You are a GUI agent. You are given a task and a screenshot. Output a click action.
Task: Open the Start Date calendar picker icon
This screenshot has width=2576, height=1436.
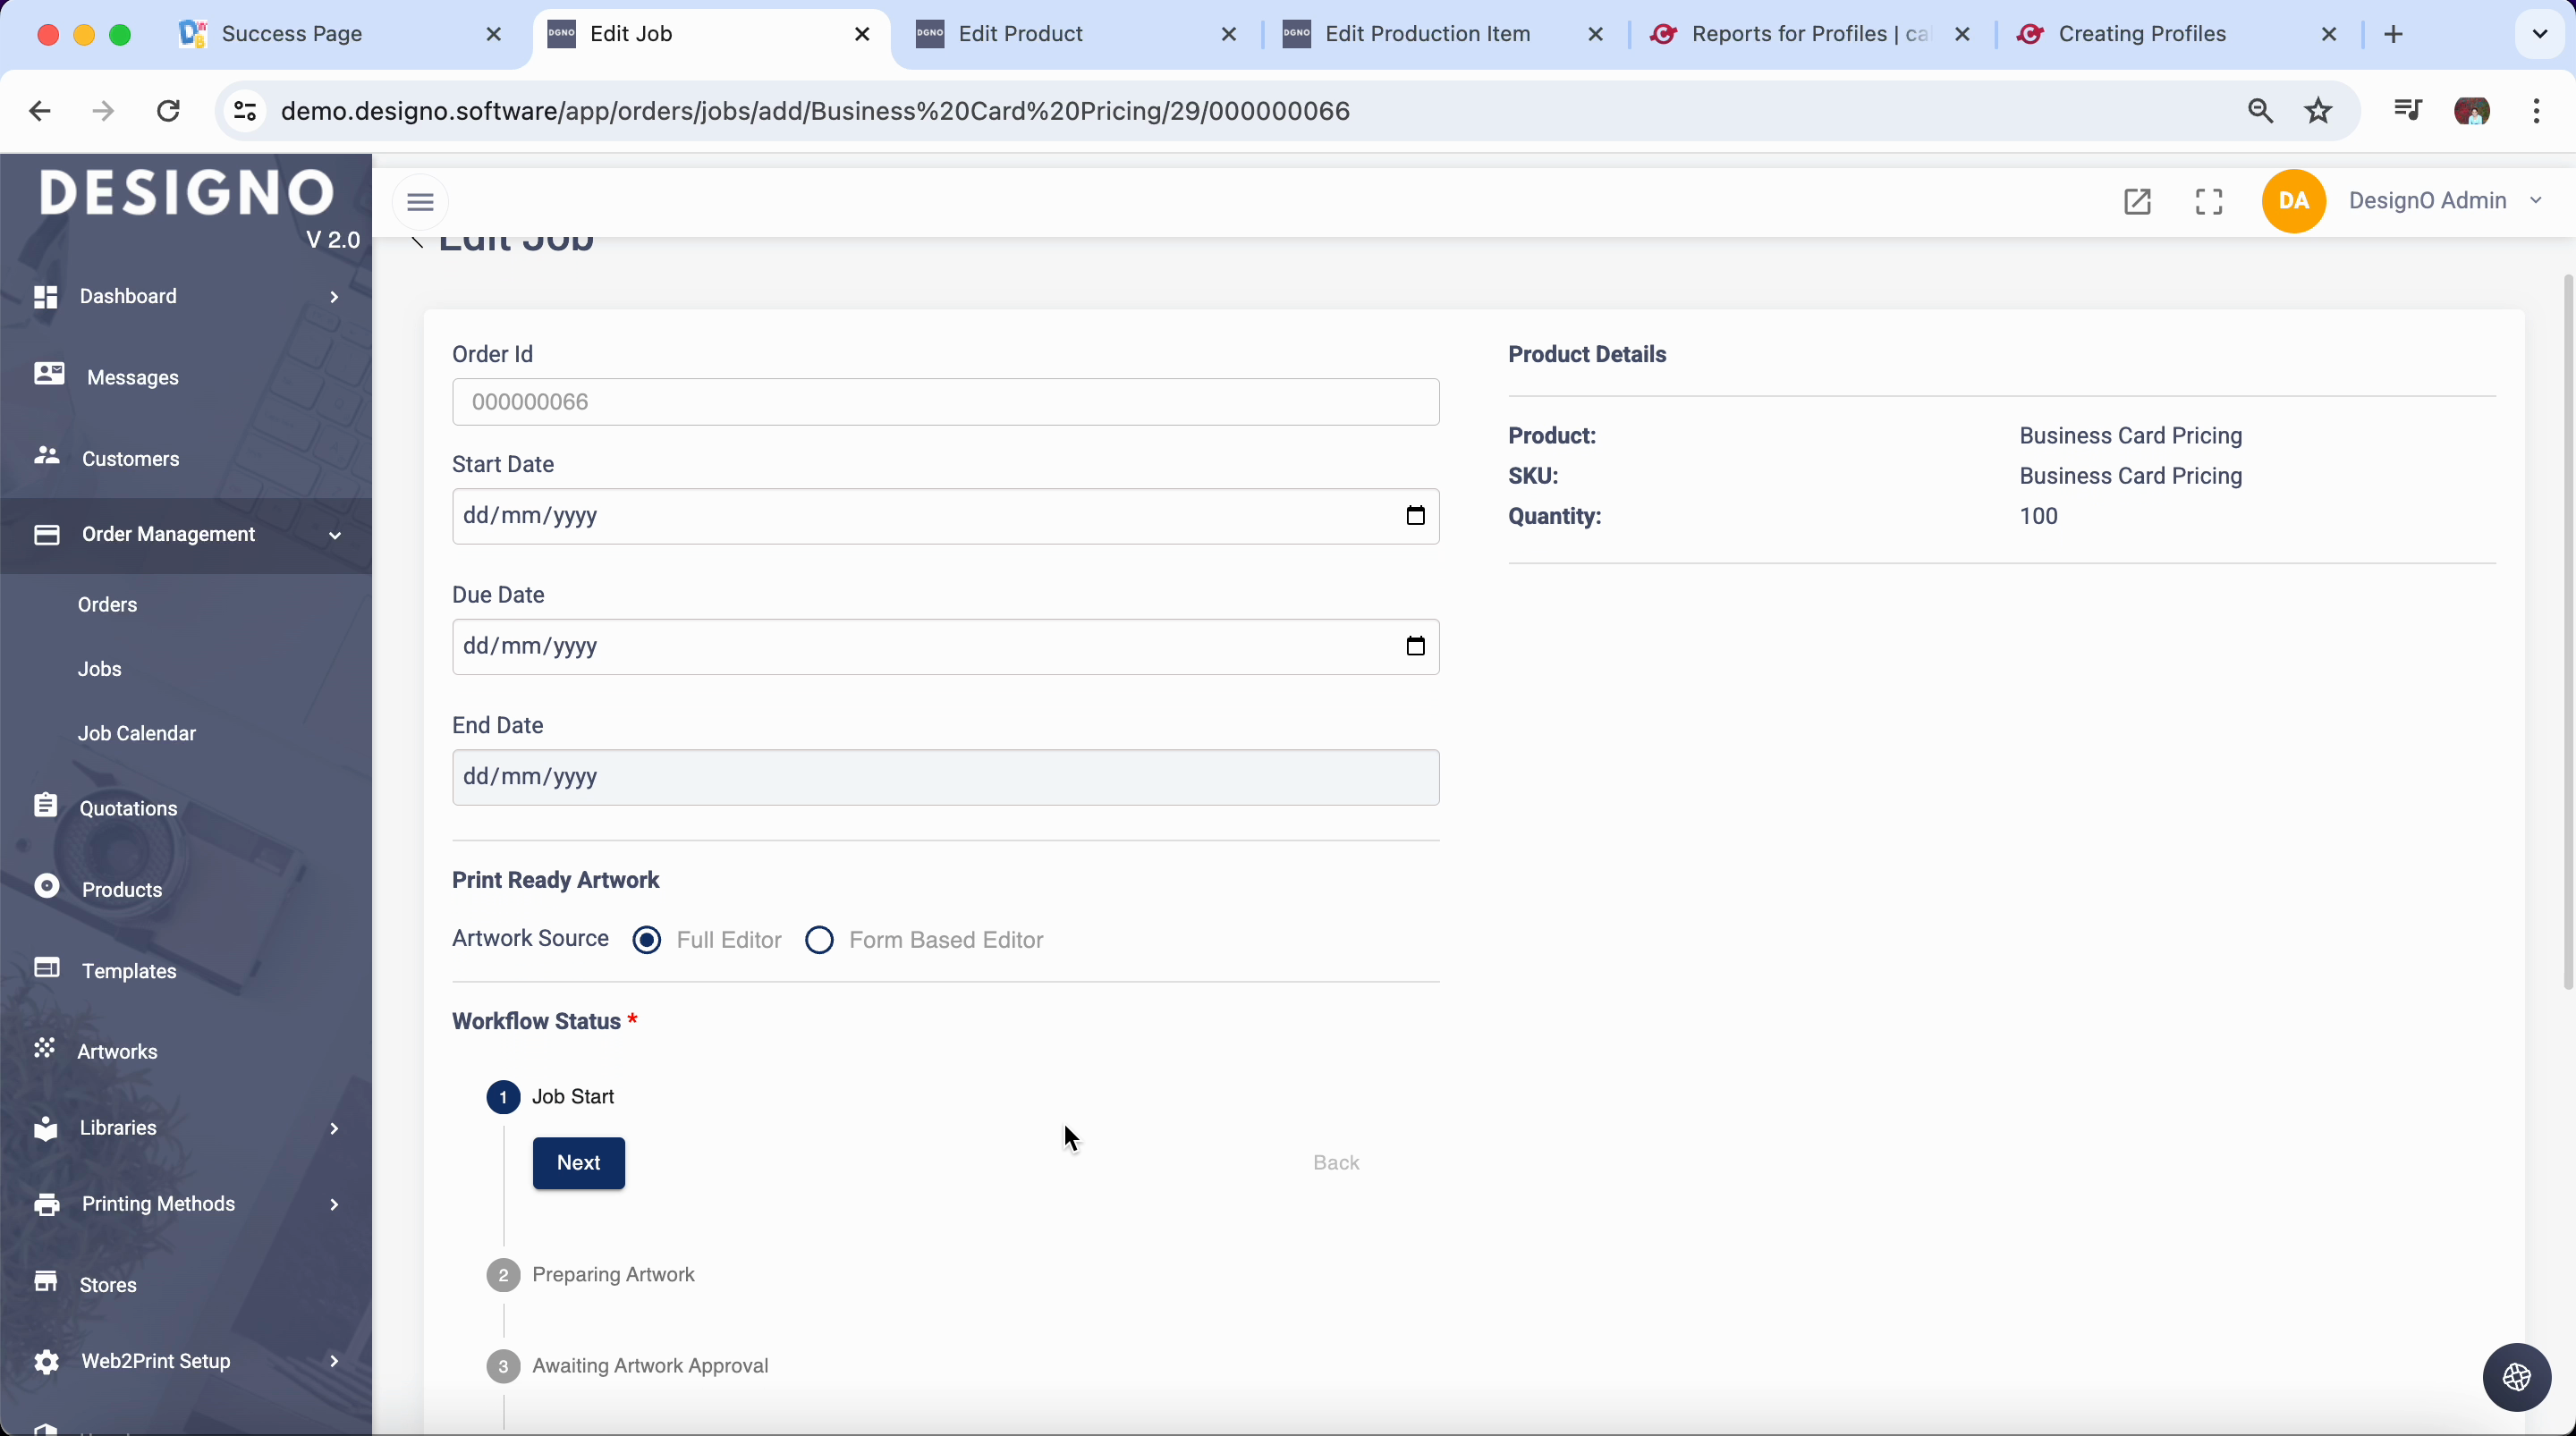pyautogui.click(x=1415, y=516)
